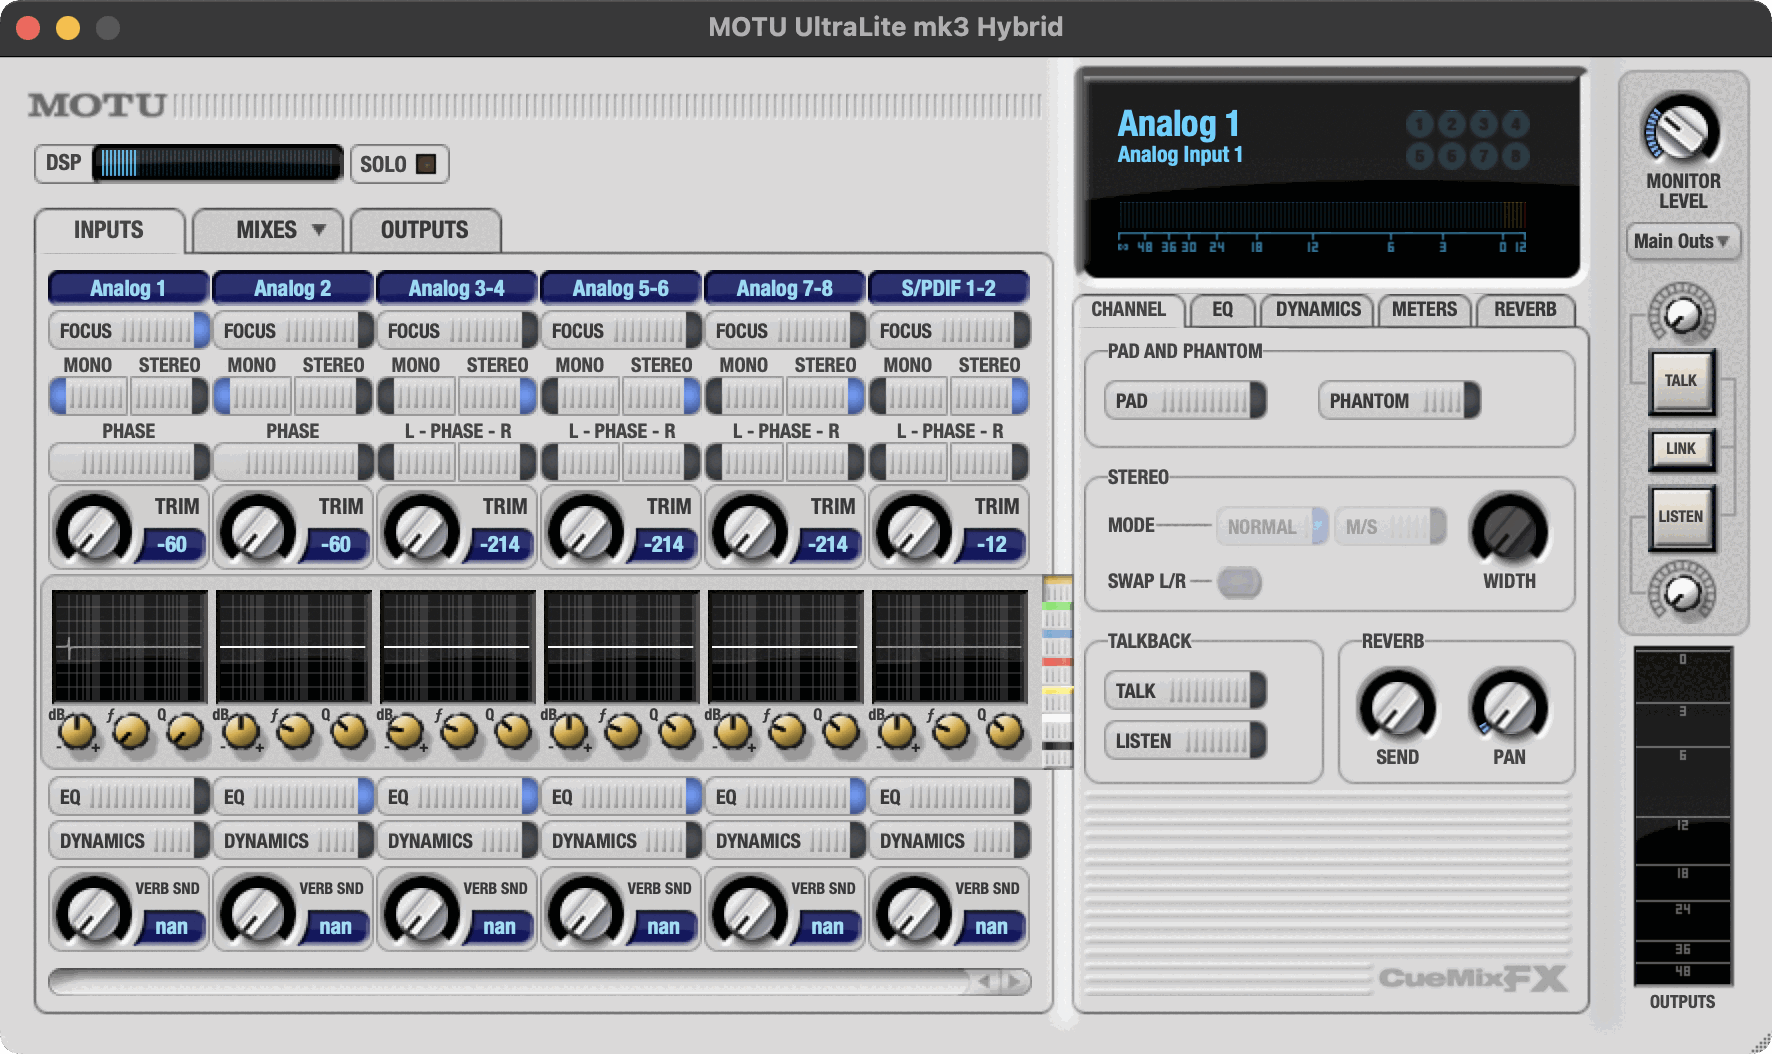Open the REVERB tab

[1525, 310]
